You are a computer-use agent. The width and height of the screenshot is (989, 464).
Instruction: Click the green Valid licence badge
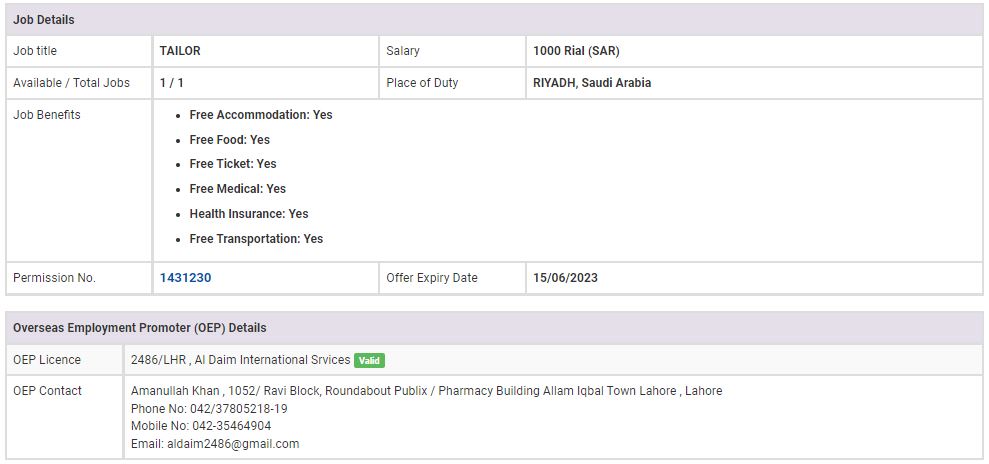click(x=369, y=360)
